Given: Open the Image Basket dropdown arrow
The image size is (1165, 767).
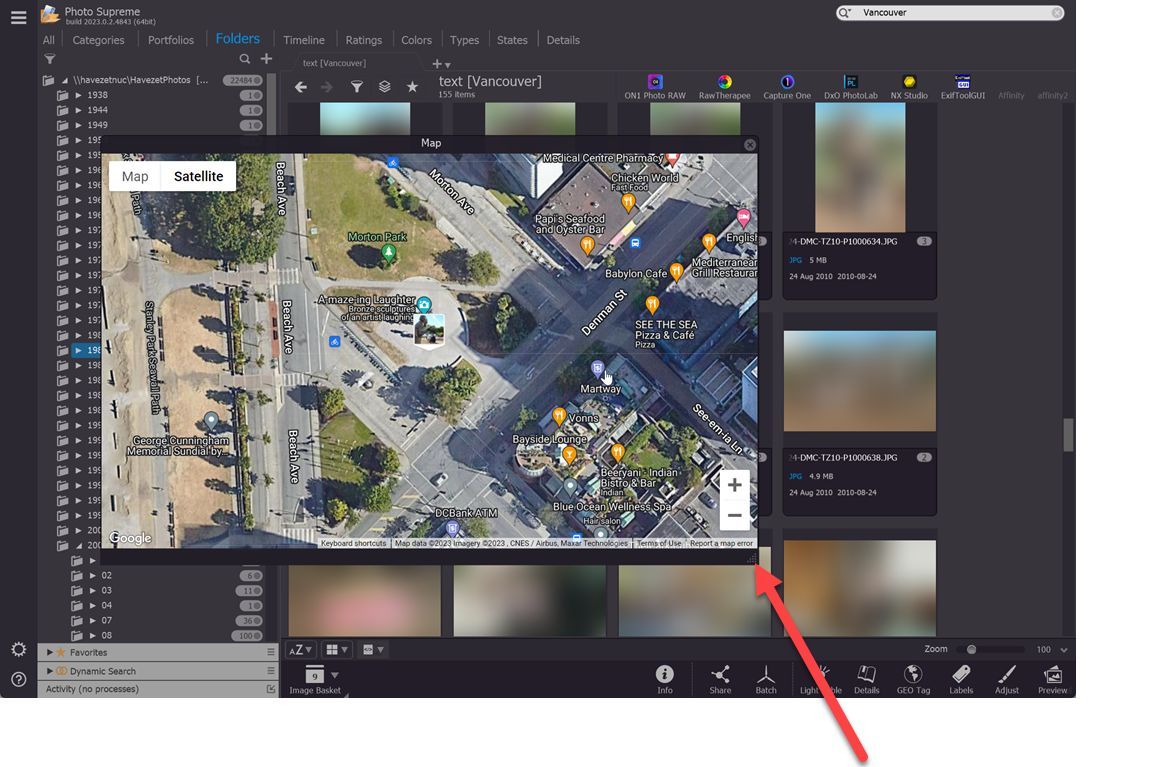Looking at the screenshot, I should [x=334, y=675].
